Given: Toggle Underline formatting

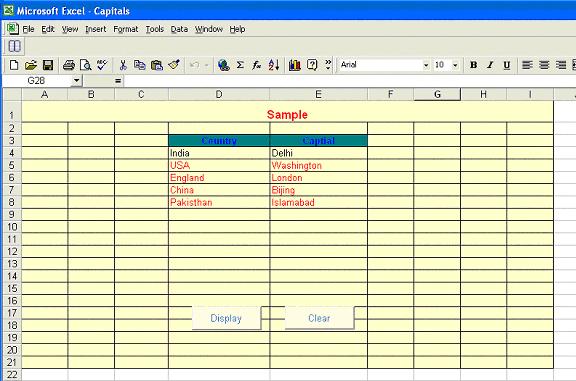Looking at the screenshot, I should coord(507,65).
